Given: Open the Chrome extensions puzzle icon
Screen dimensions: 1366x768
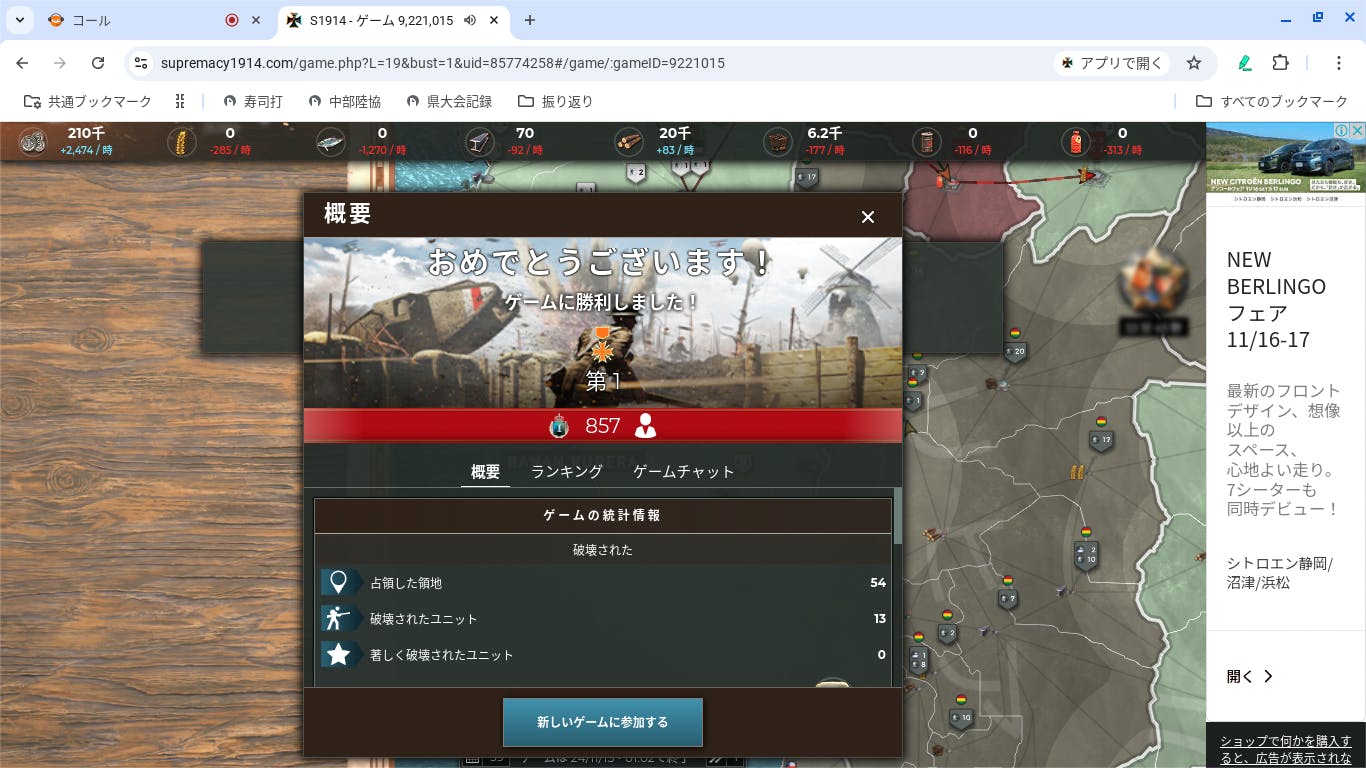Looking at the screenshot, I should [1280, 63].
